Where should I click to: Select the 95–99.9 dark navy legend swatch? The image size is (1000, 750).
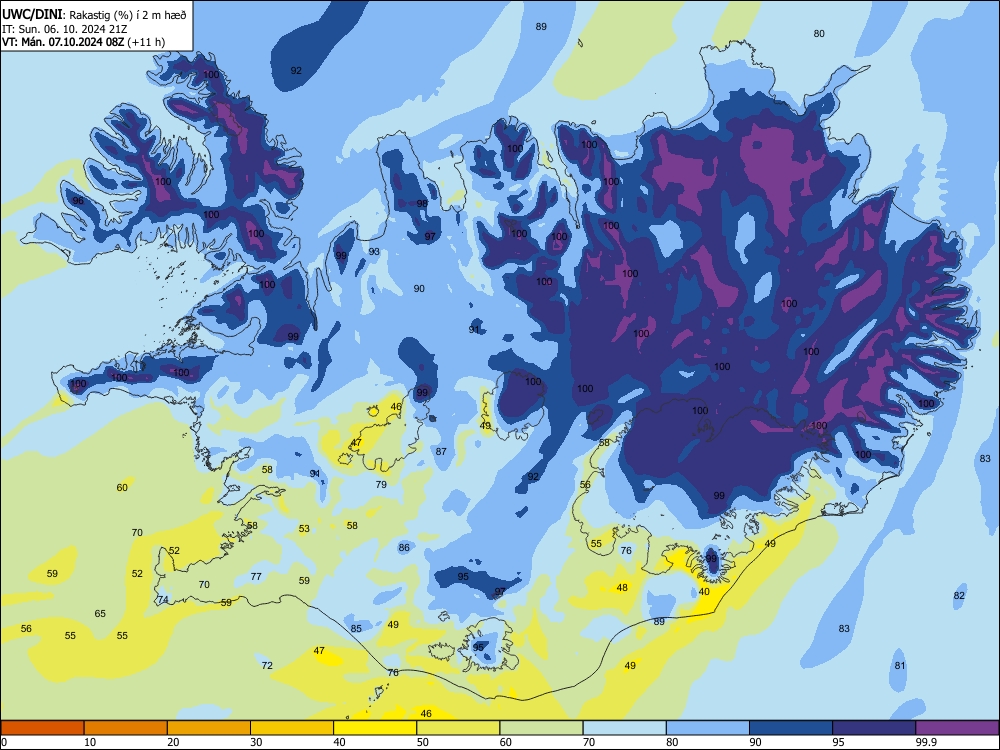pyautogui.click(x=874, y=728)
